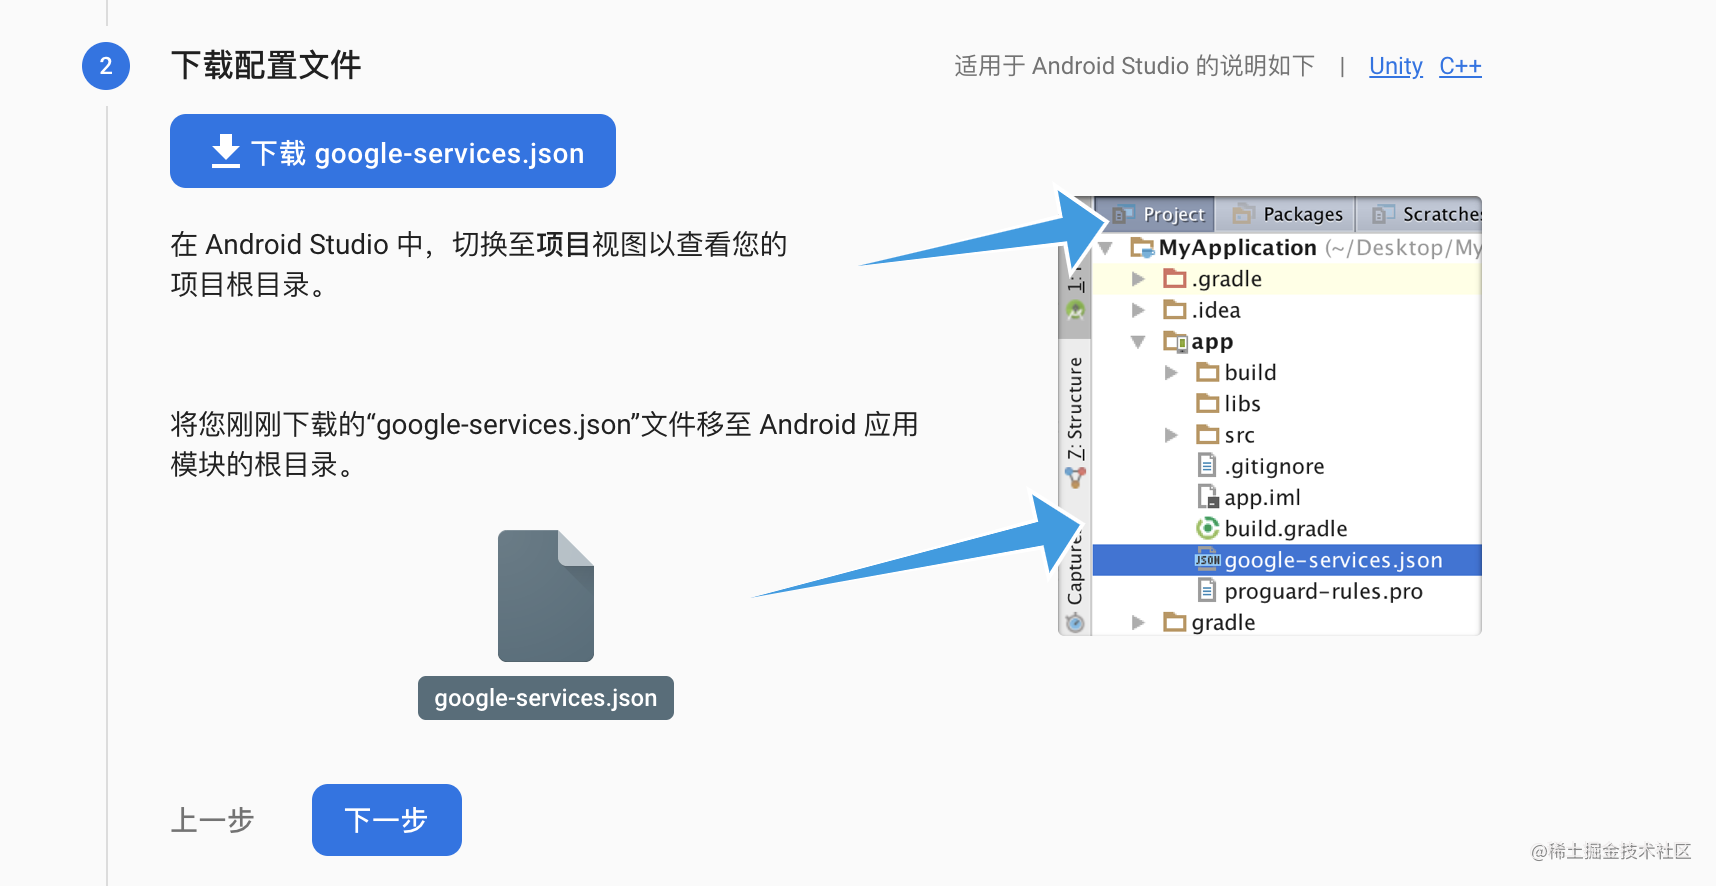Click the proguard-rules.pro file icon
The height and width of the screenshot is (886, 1716).
coord(1208,590)
